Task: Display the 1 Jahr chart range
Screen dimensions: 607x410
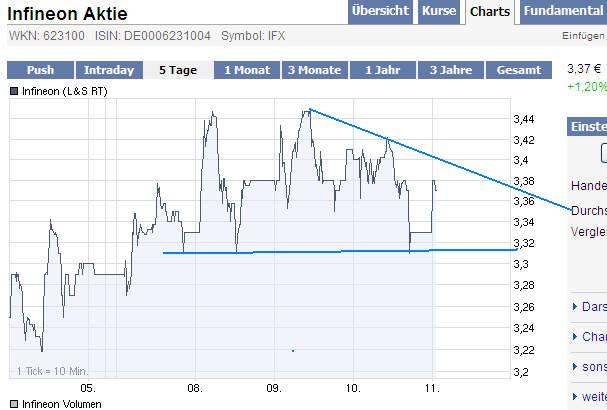Action: coord(383,70)
